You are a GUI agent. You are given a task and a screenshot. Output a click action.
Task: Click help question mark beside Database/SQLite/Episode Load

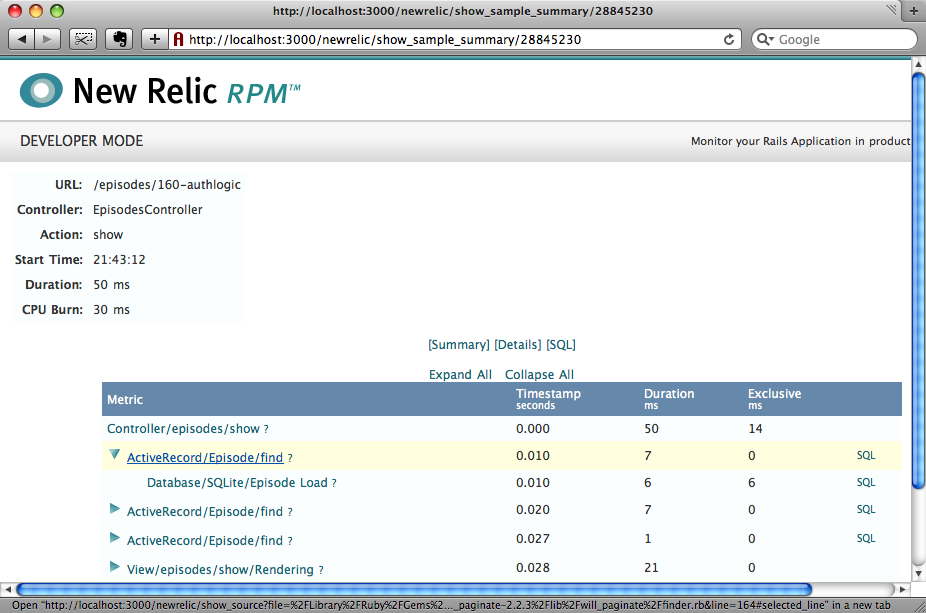334,483
